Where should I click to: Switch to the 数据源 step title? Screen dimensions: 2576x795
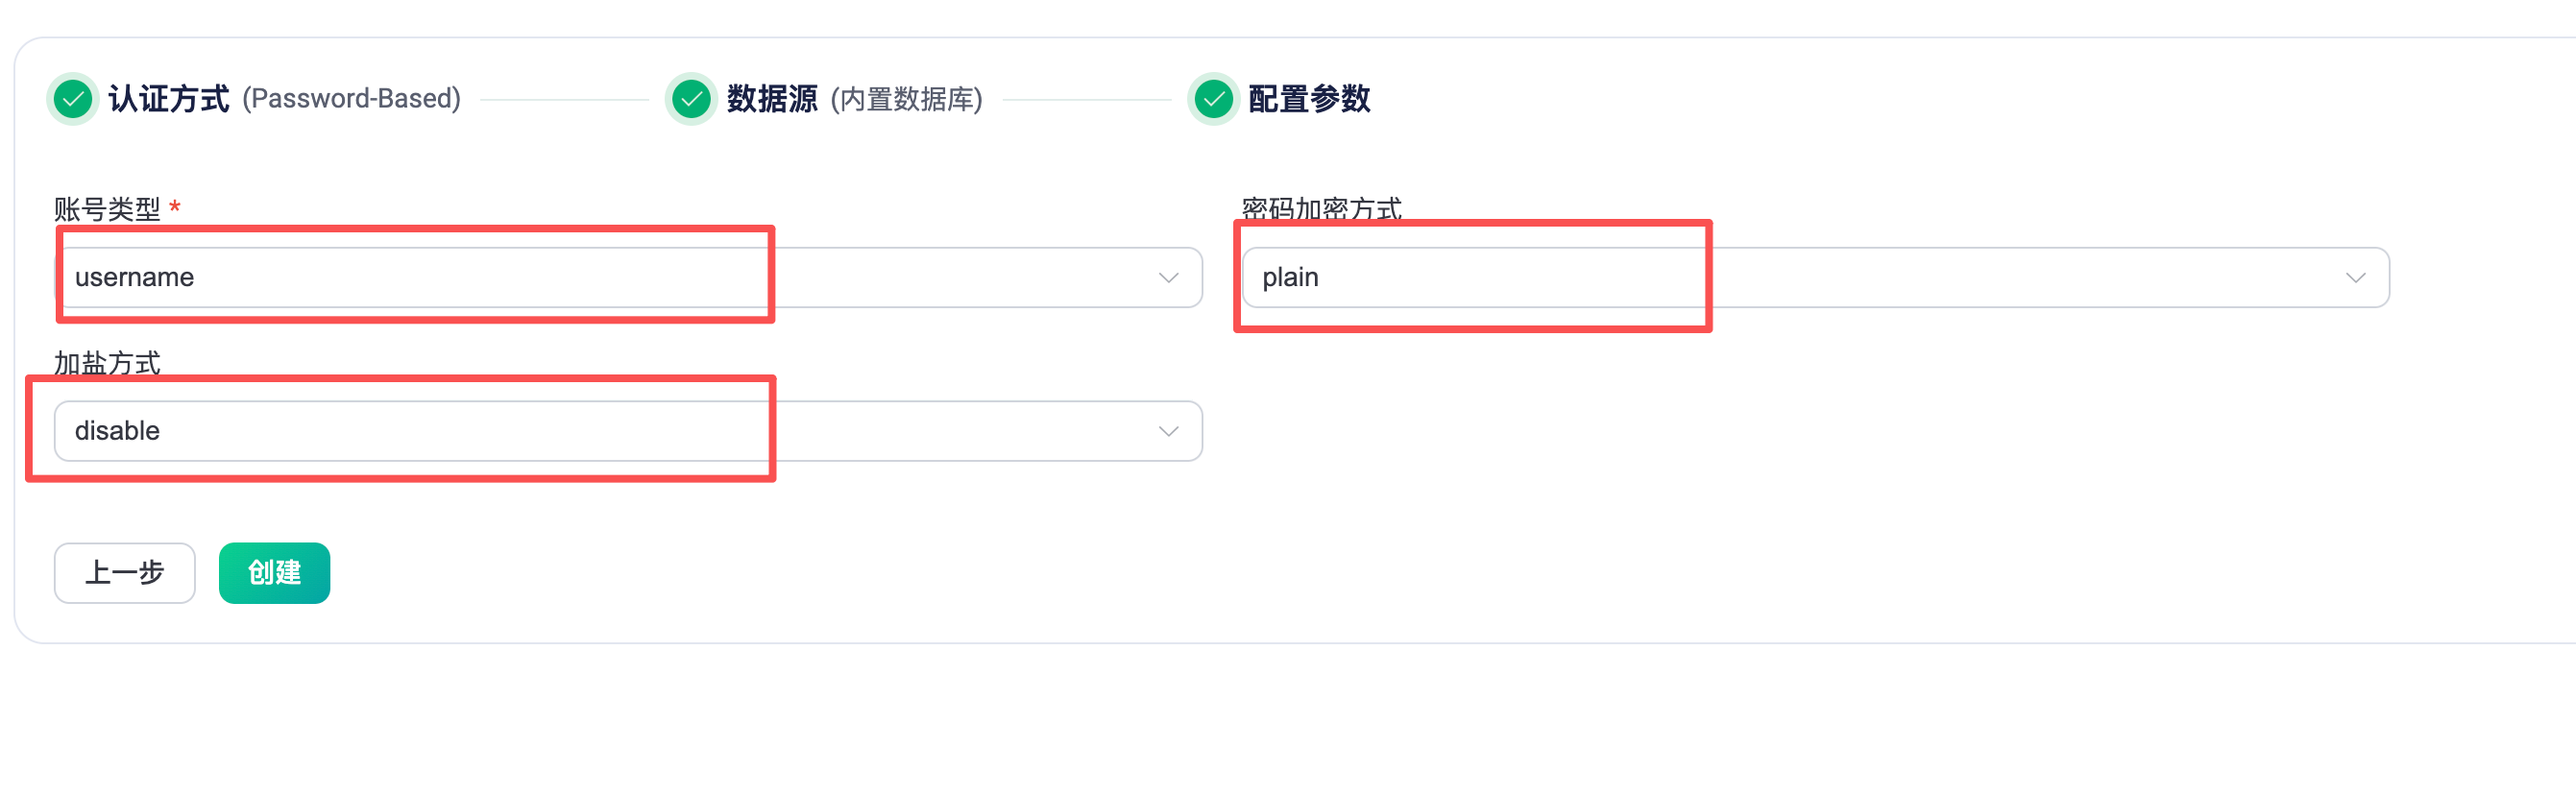pyautogui.click(x=772, y=99)
